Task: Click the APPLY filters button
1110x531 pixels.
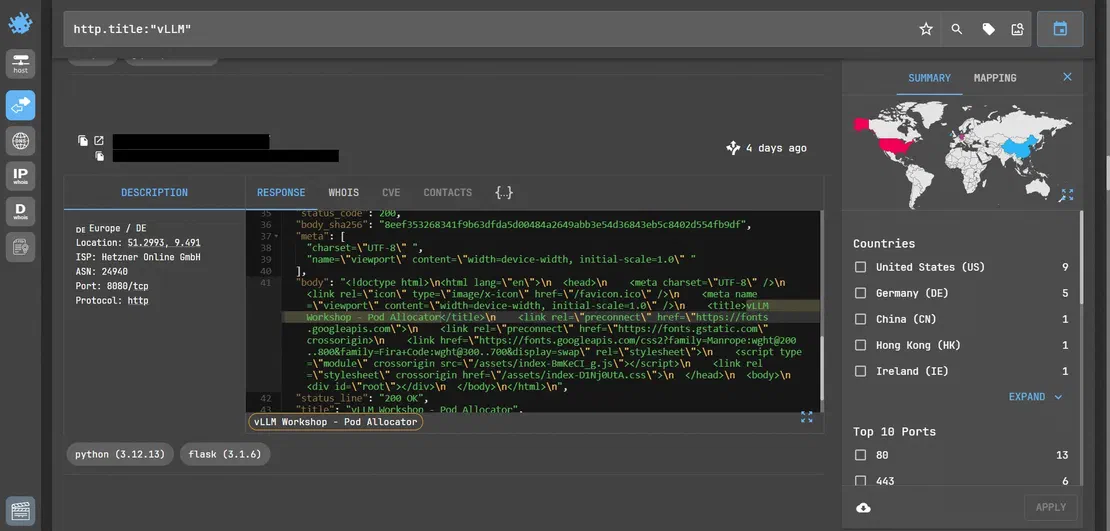Action: tap(1051, 508)
